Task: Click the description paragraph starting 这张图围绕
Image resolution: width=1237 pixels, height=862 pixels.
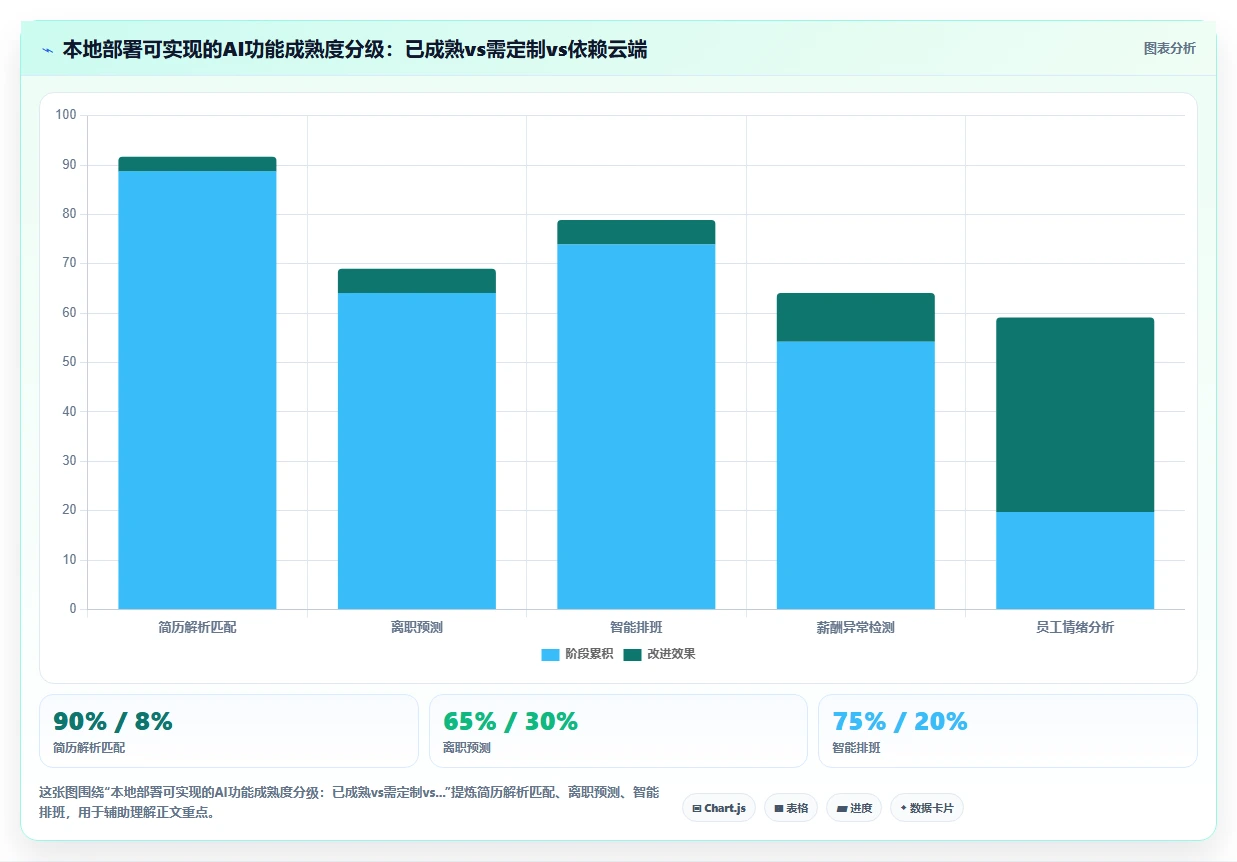Action: tap(349, 802)
